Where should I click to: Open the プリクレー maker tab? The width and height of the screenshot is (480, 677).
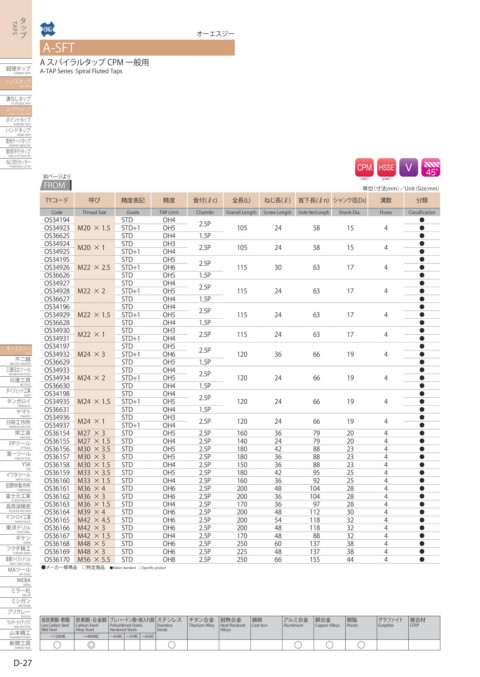tap(16, 613)
